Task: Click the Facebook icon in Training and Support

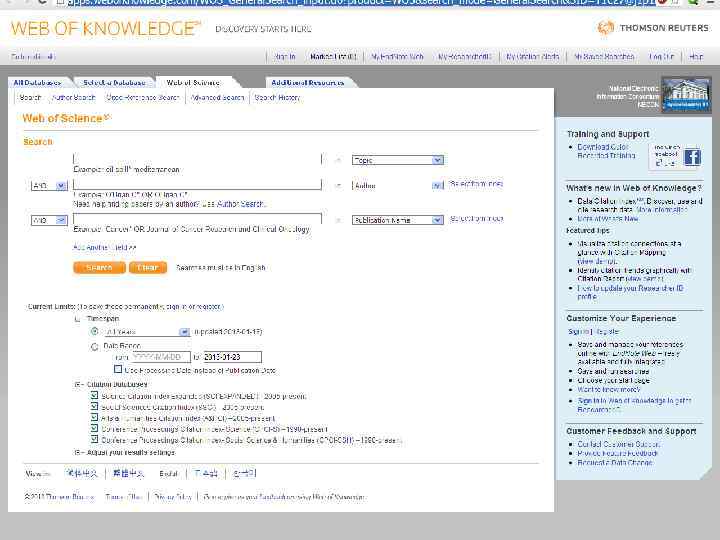Action: [692, 158]
